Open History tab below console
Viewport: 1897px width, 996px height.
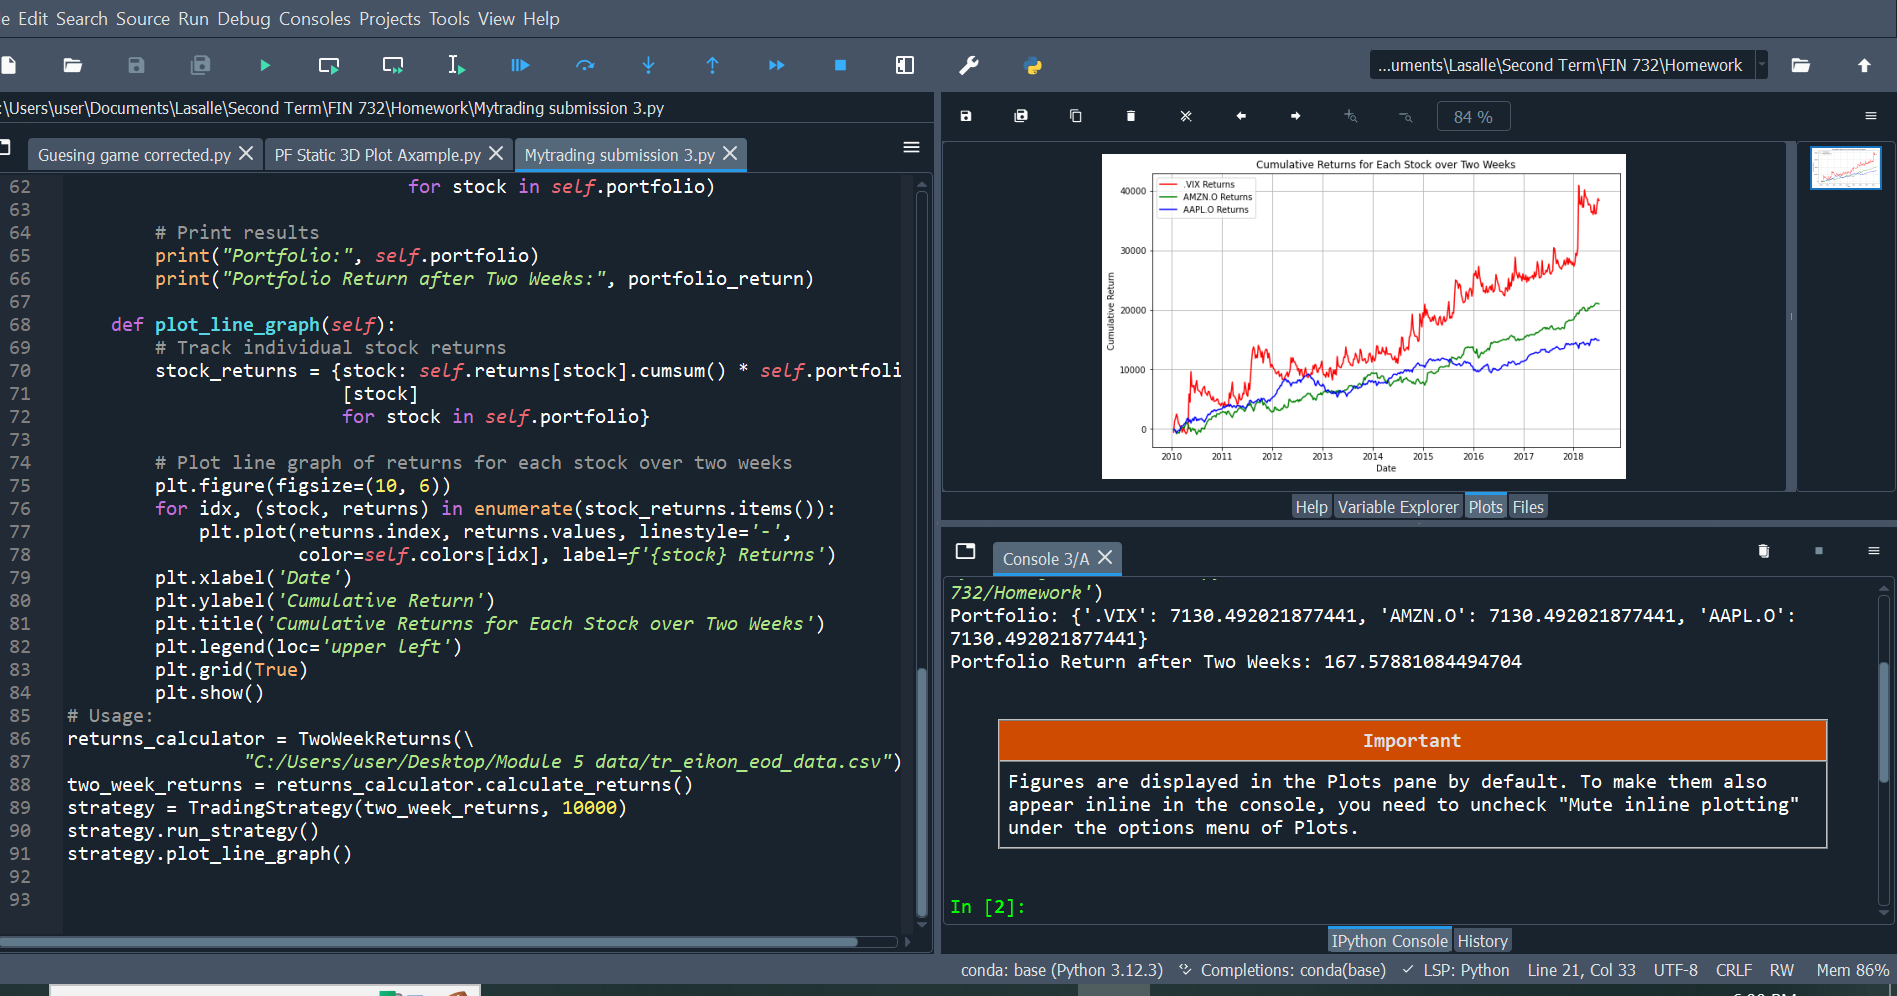pos(1482,940)
